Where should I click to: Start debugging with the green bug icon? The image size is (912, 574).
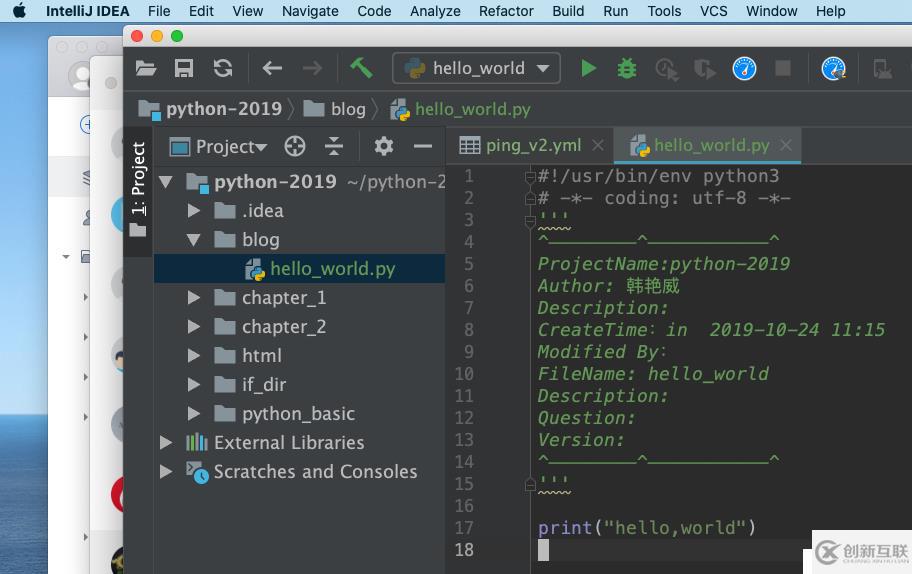[627, 69]
